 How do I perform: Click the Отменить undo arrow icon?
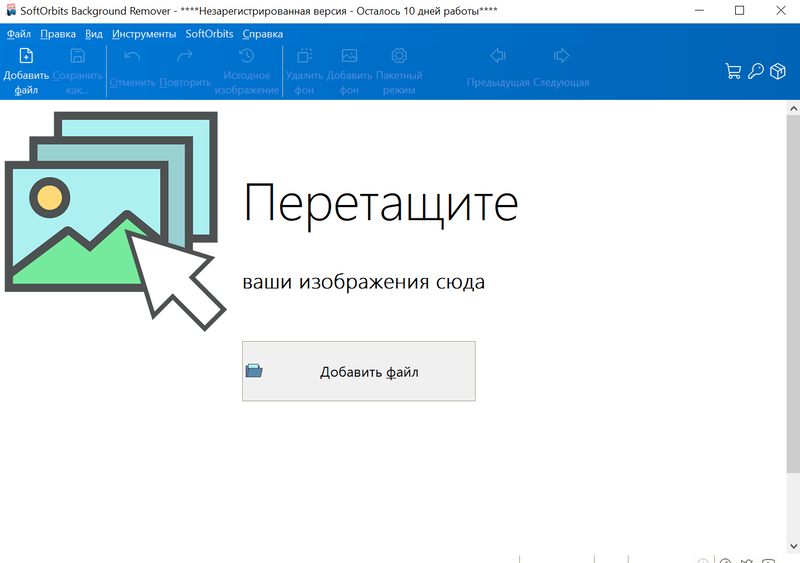click(x=132, y=56)
